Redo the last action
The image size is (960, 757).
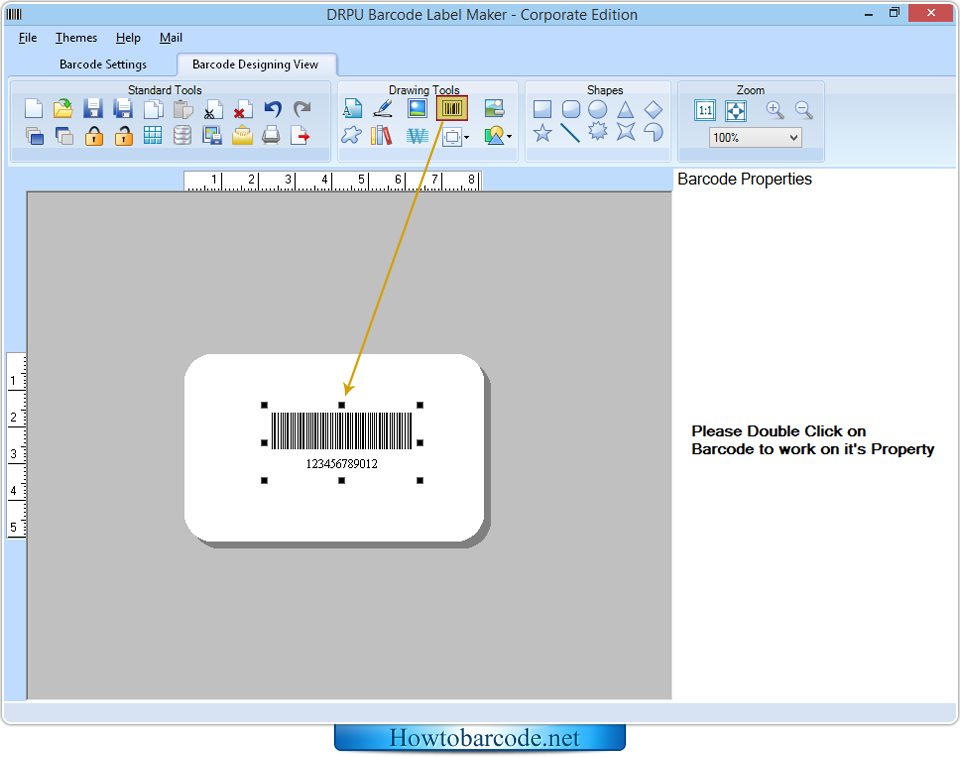[x=302, y=109]
